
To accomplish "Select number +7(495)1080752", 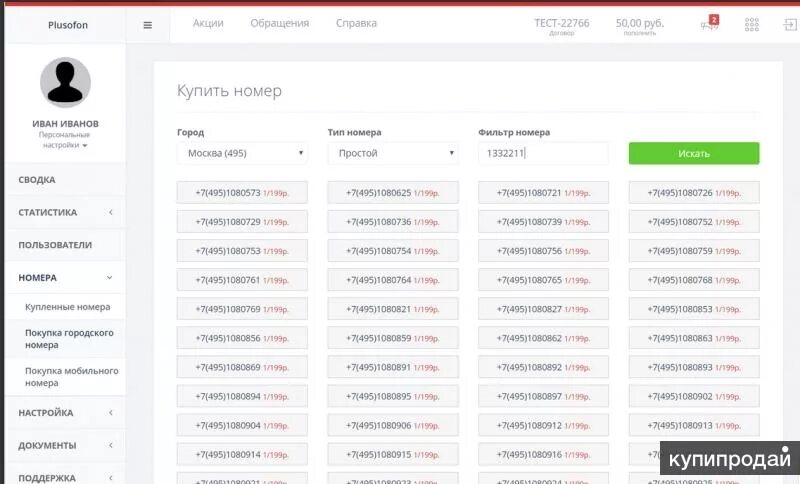I will (x=694, y=222).
